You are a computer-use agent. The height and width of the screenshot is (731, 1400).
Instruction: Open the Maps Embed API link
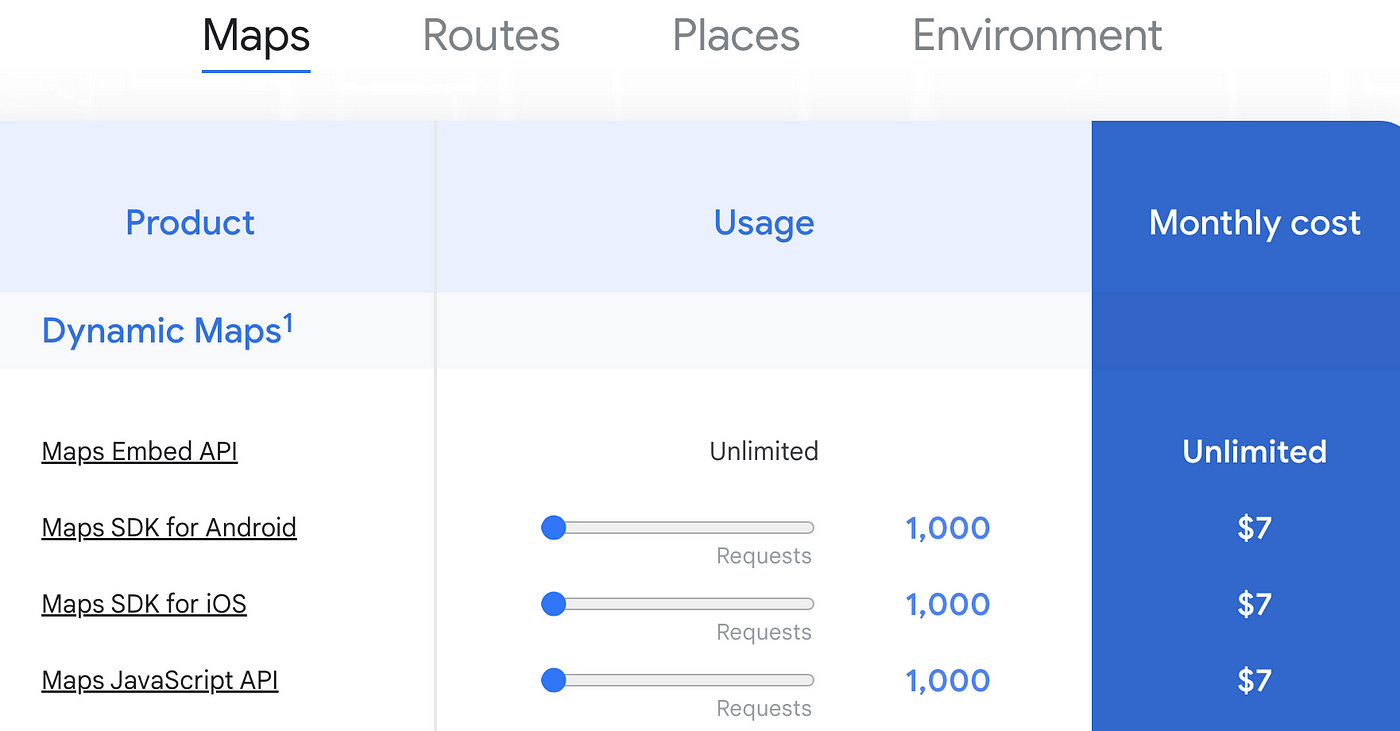[x=140, y=452]
